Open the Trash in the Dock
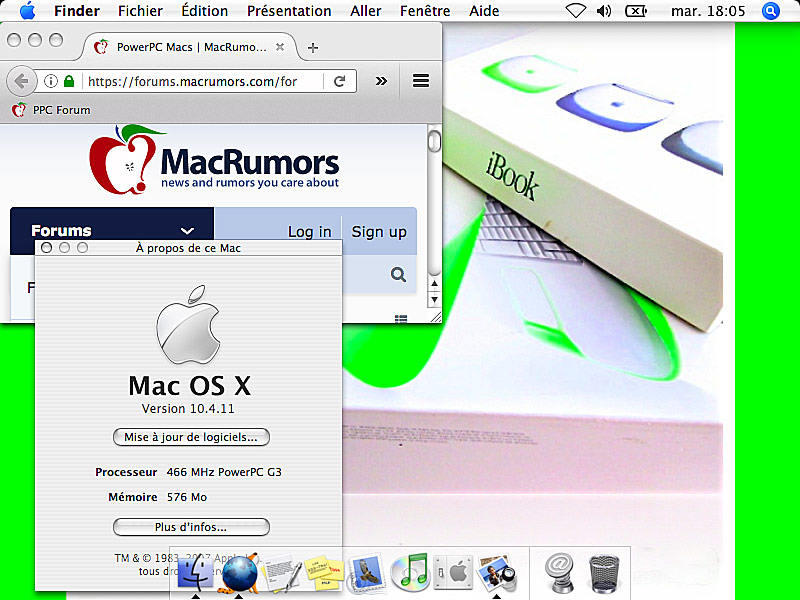Image resolution: width=800 pixels, height=600 pixels. tap(604, 573)
